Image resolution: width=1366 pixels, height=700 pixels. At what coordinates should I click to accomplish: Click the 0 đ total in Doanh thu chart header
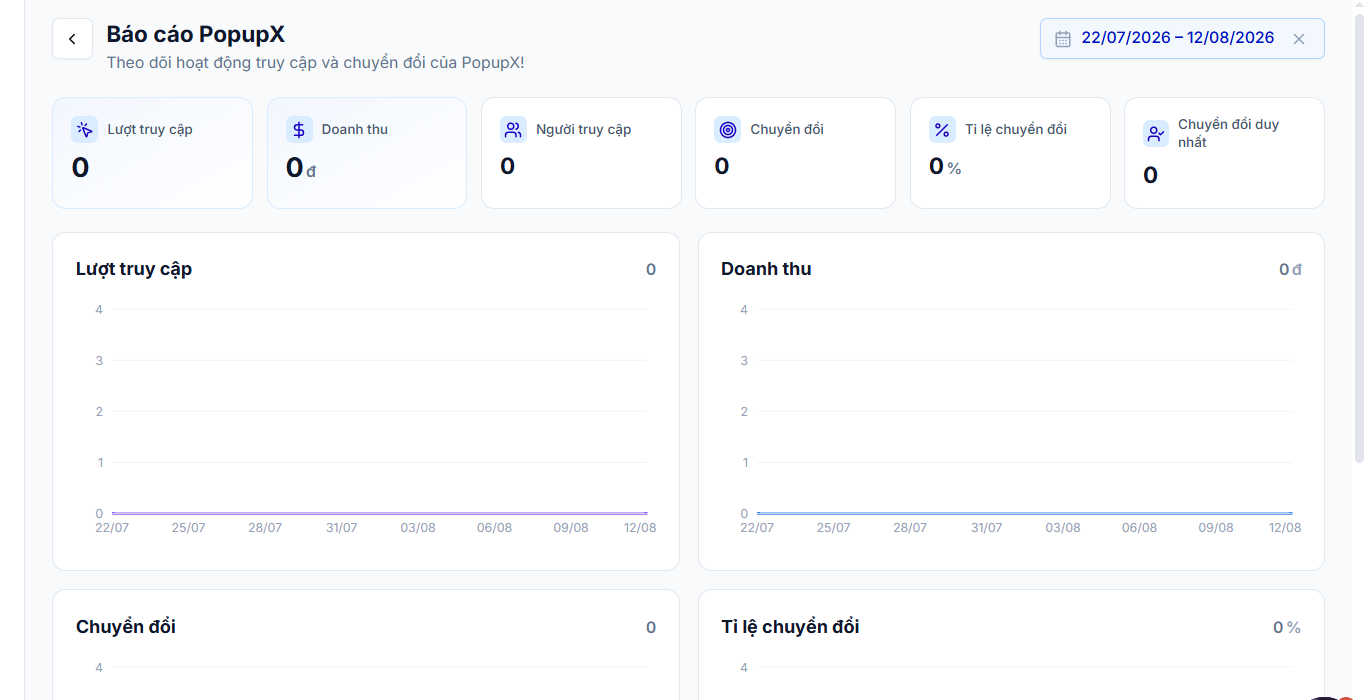[1290, 269]
